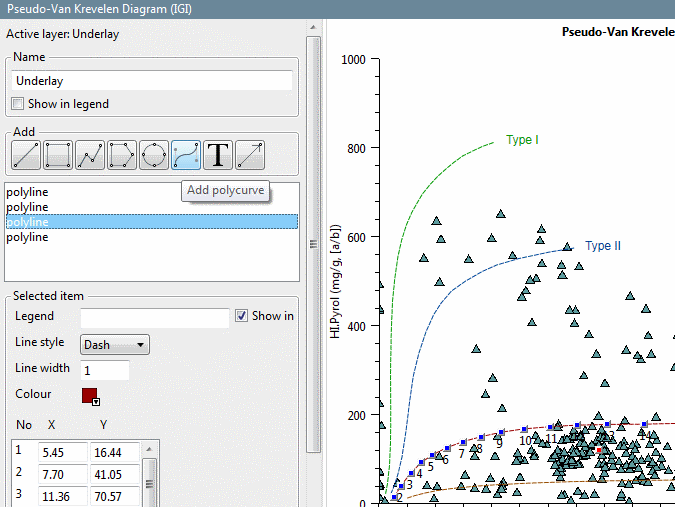Viewport: 675px width, 507px height.
Task: Click the panel scrollbar up arrow
Action: 313,27
